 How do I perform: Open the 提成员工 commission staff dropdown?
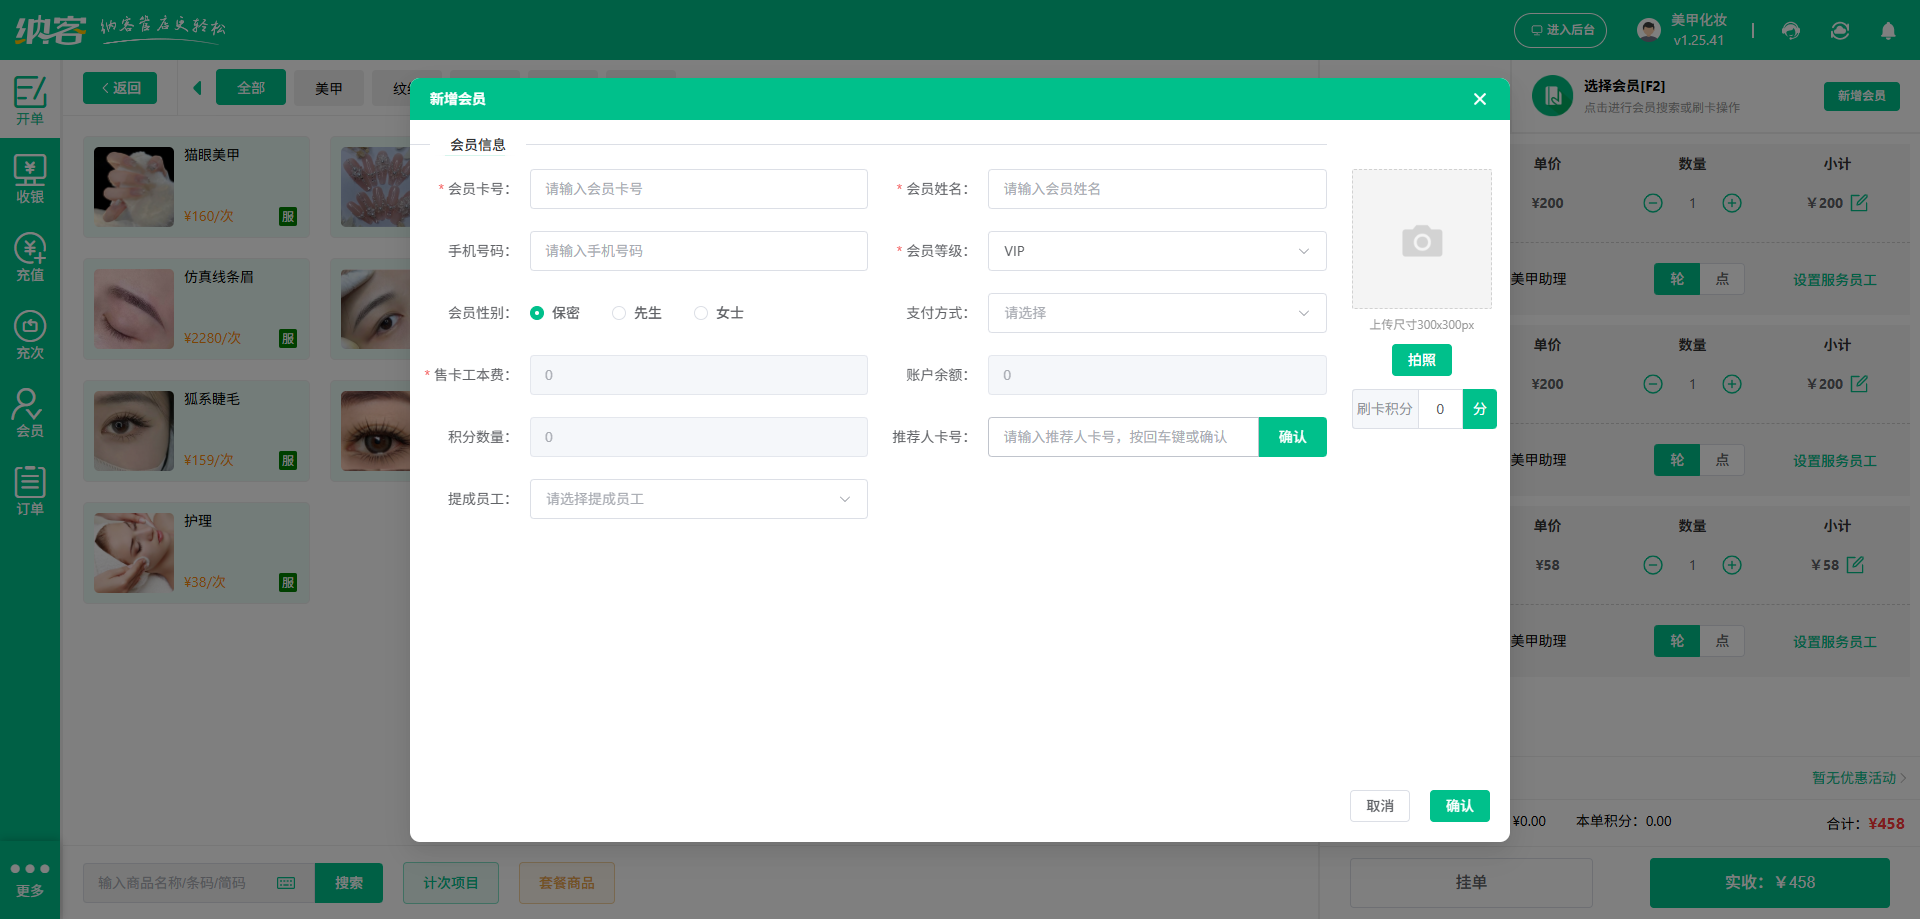698,498
